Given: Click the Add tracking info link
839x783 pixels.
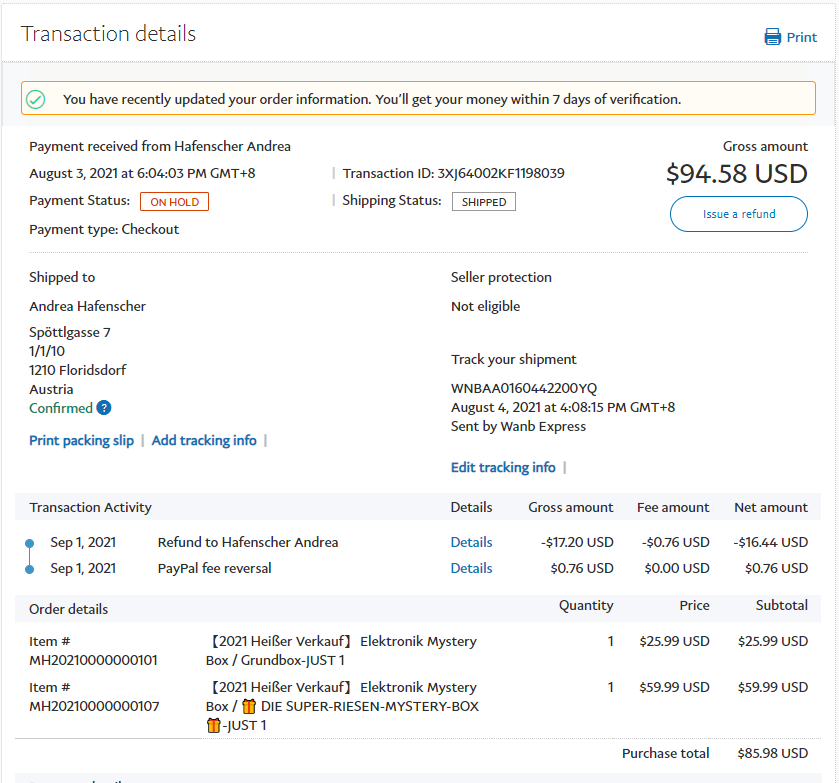Looking at the screenshot, I should [204, 440].
